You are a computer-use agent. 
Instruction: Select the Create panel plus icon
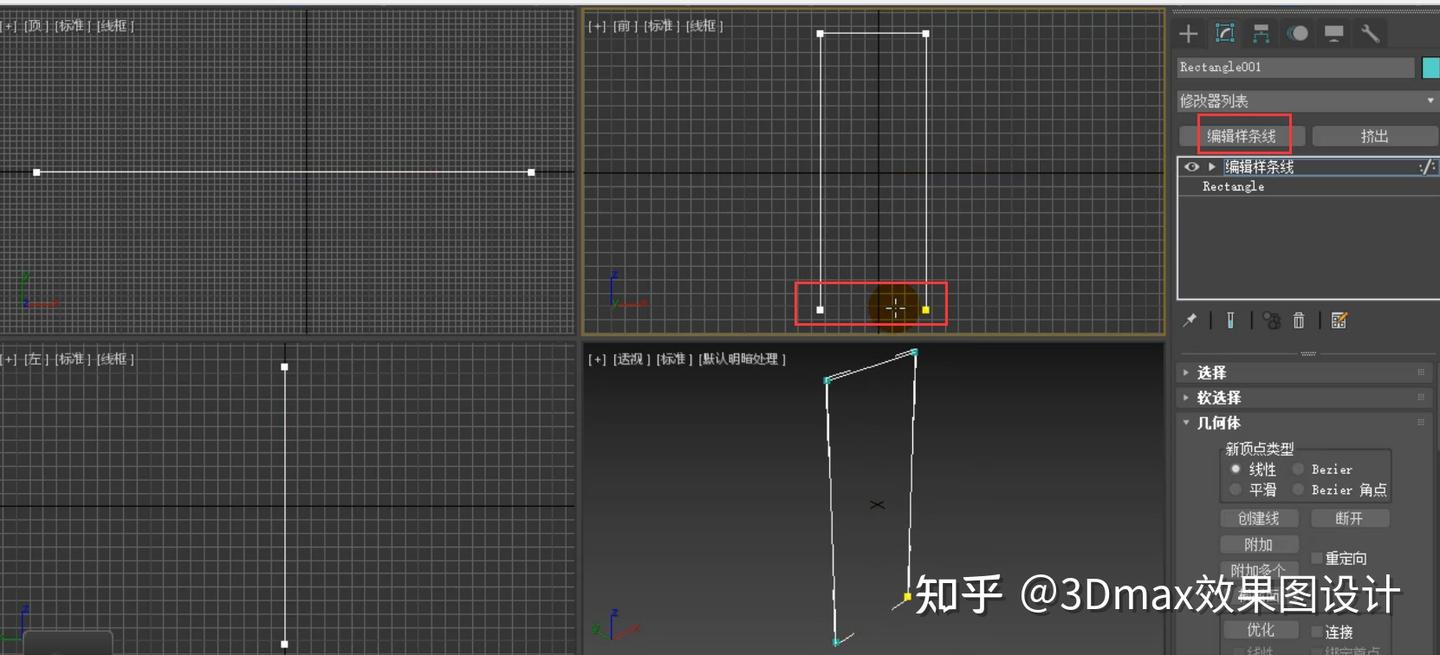(x=1188, y=33)
